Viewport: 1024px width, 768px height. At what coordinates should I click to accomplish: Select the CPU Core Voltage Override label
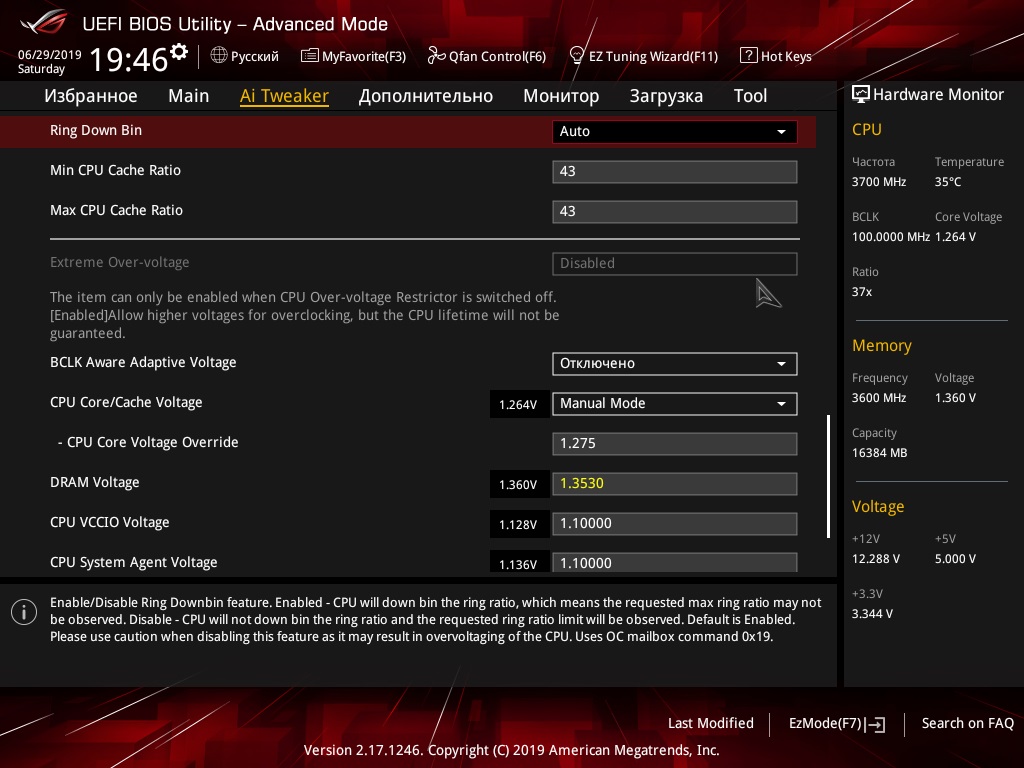148,442
